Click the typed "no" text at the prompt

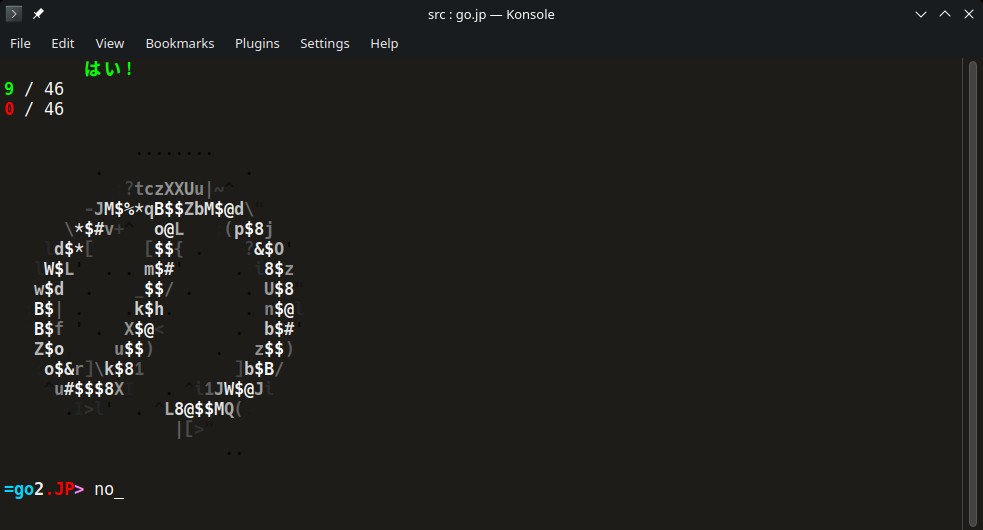(x=104, y=490)
